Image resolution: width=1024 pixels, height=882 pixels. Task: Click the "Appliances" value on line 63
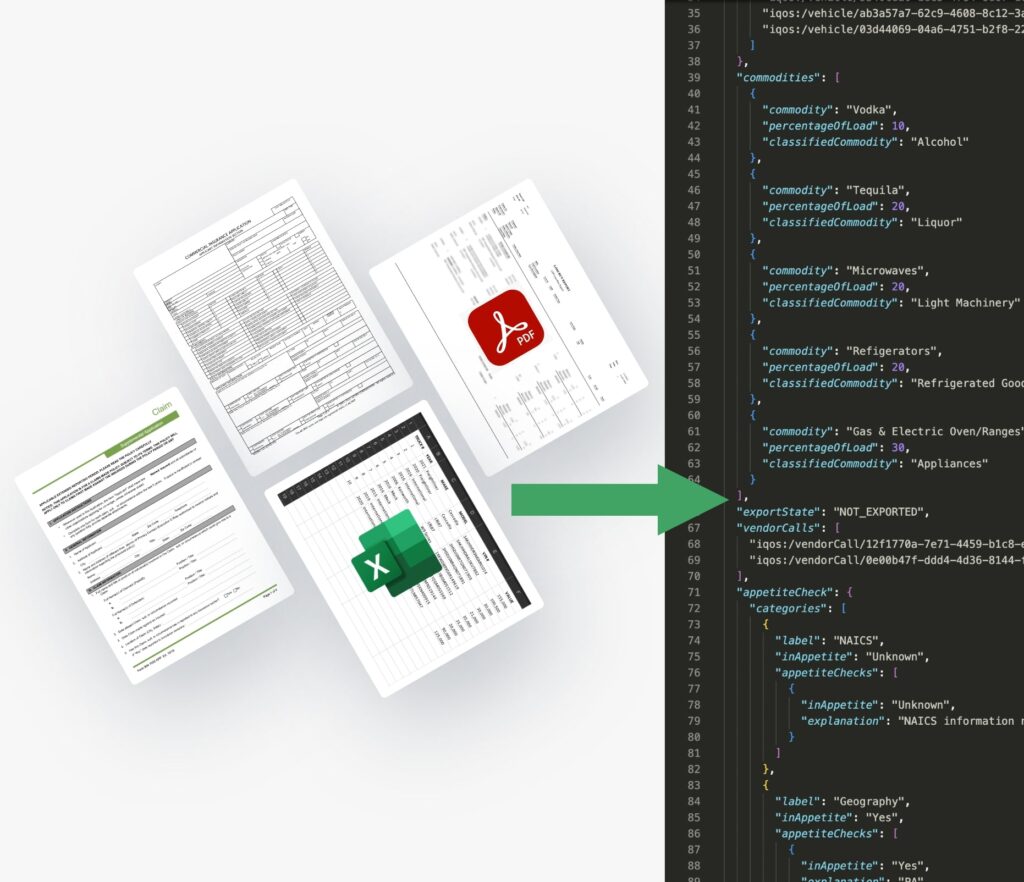click(x=949, y=463)
